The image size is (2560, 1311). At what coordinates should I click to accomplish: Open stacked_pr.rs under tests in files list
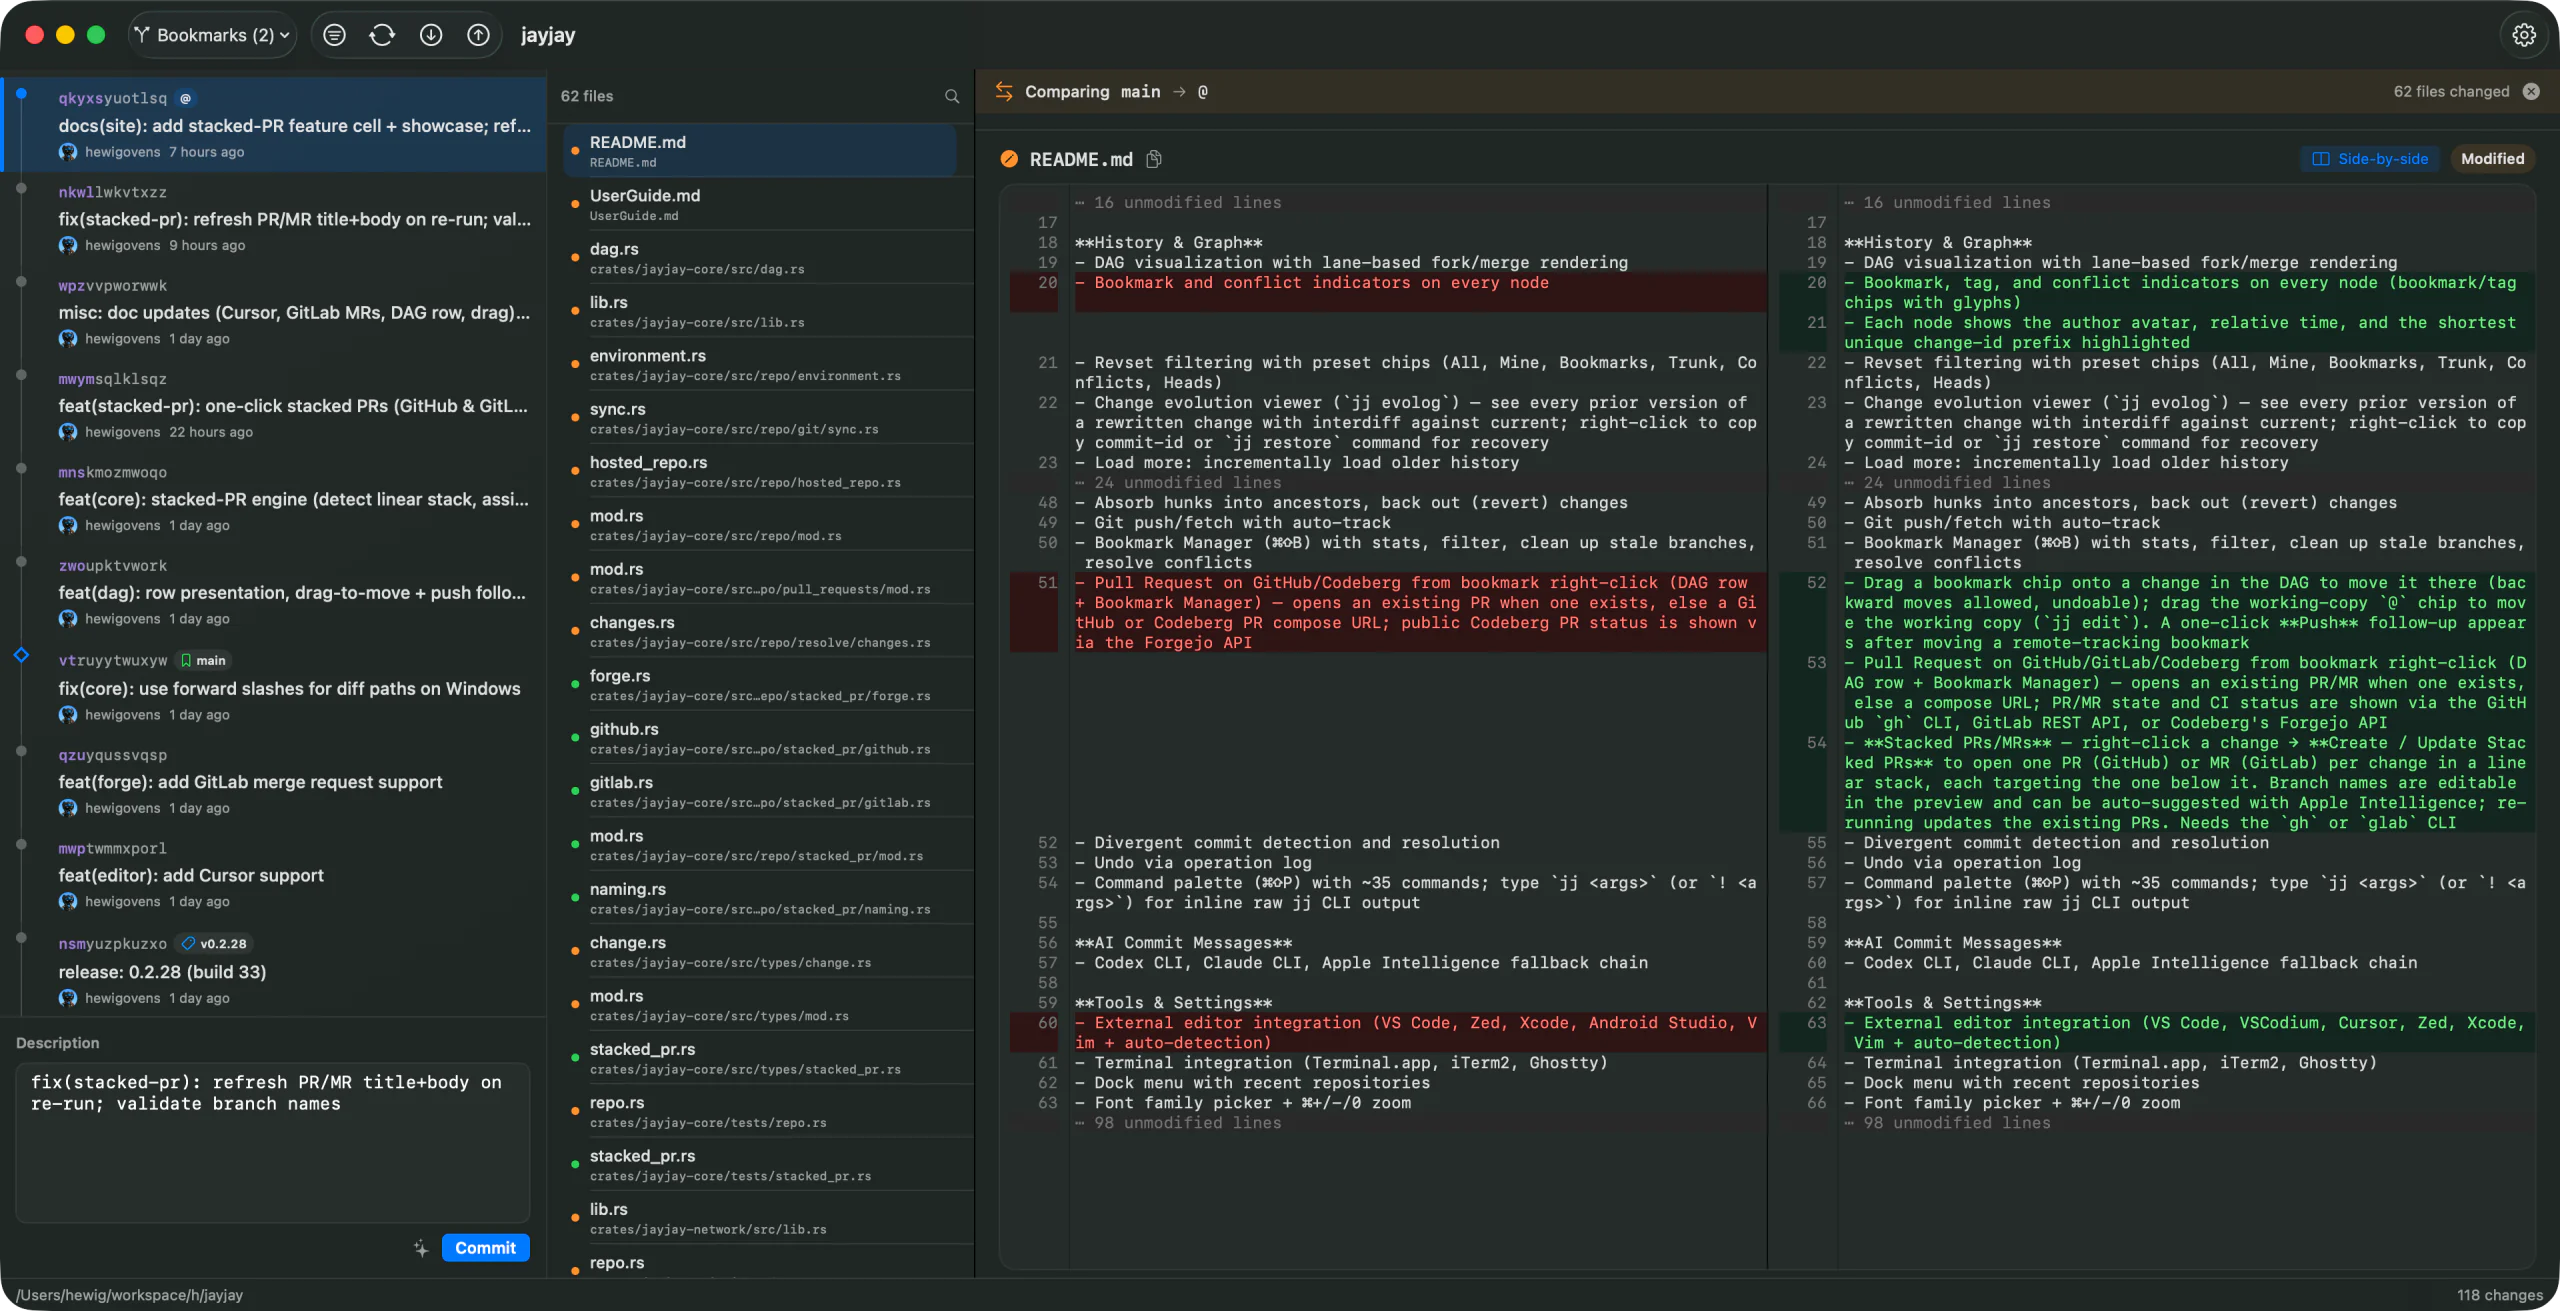(761, 1164)
